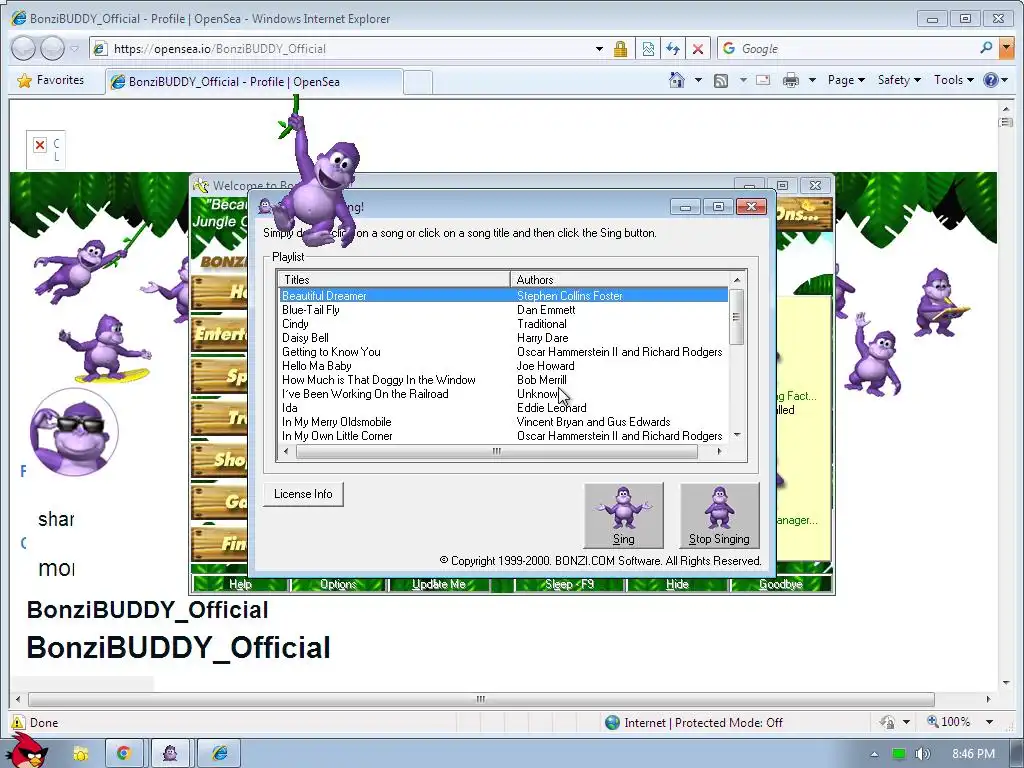The image size is (1024, 768).
Task: Click the status bar warning icon beside Done
Action: [17, 722]
